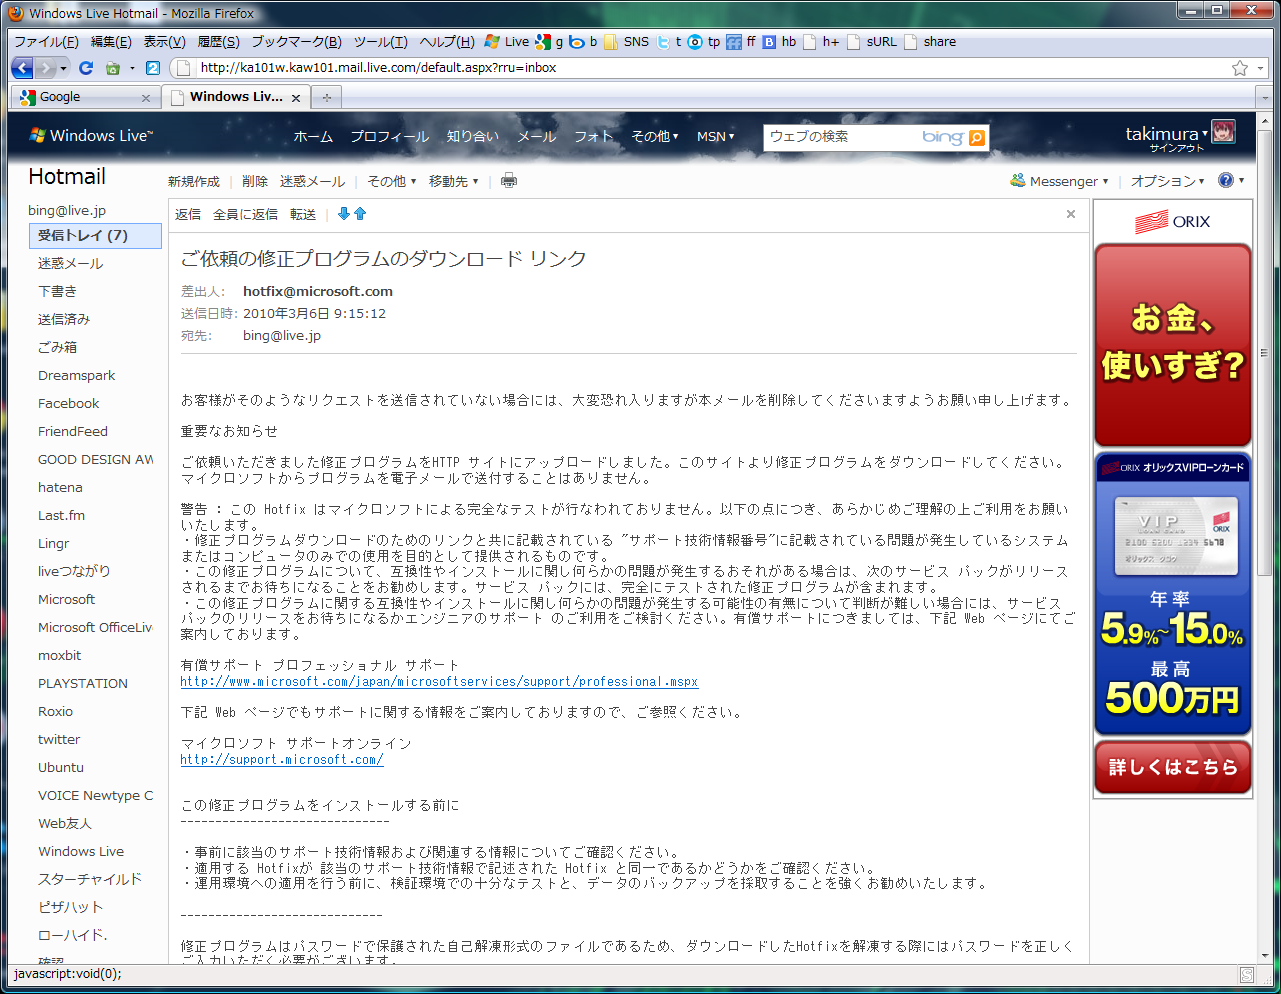Viewport: 1281px width, 994px height.
Task: Click the Firefox forward arrow button
Action: coord(45,68)
